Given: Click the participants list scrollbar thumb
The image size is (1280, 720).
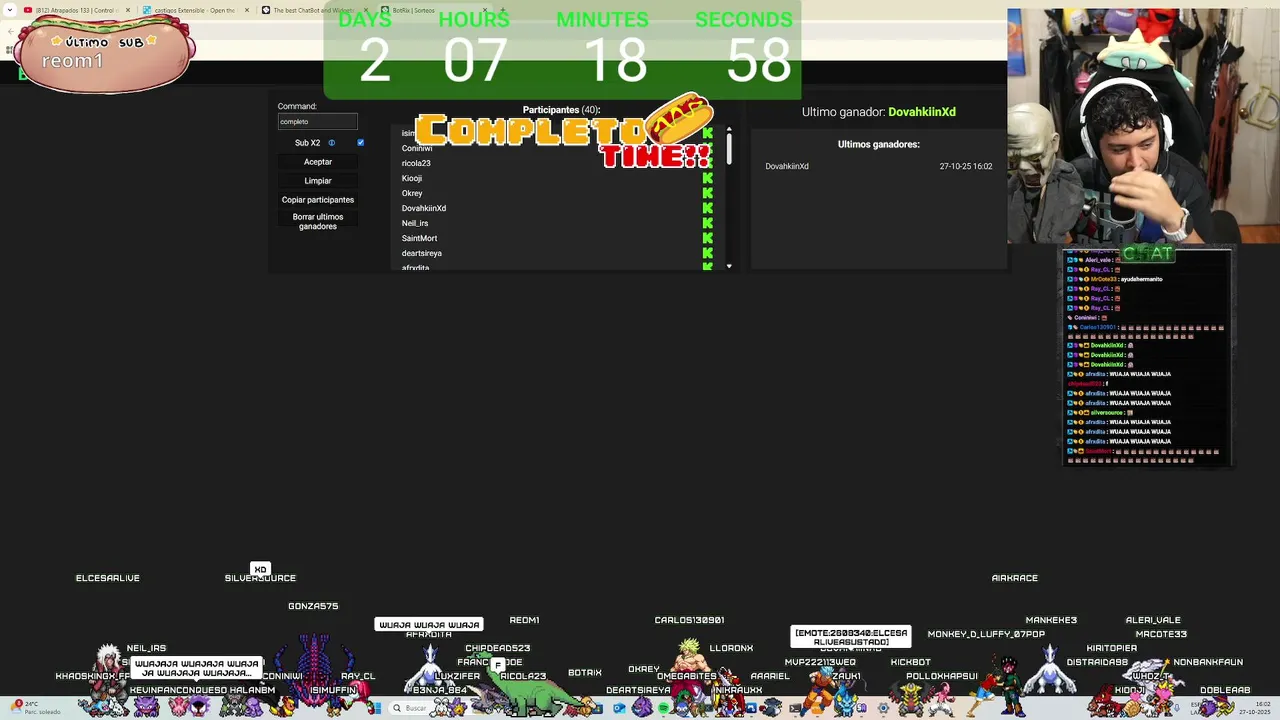Looking at the screenshot, I should click(729, 149).
